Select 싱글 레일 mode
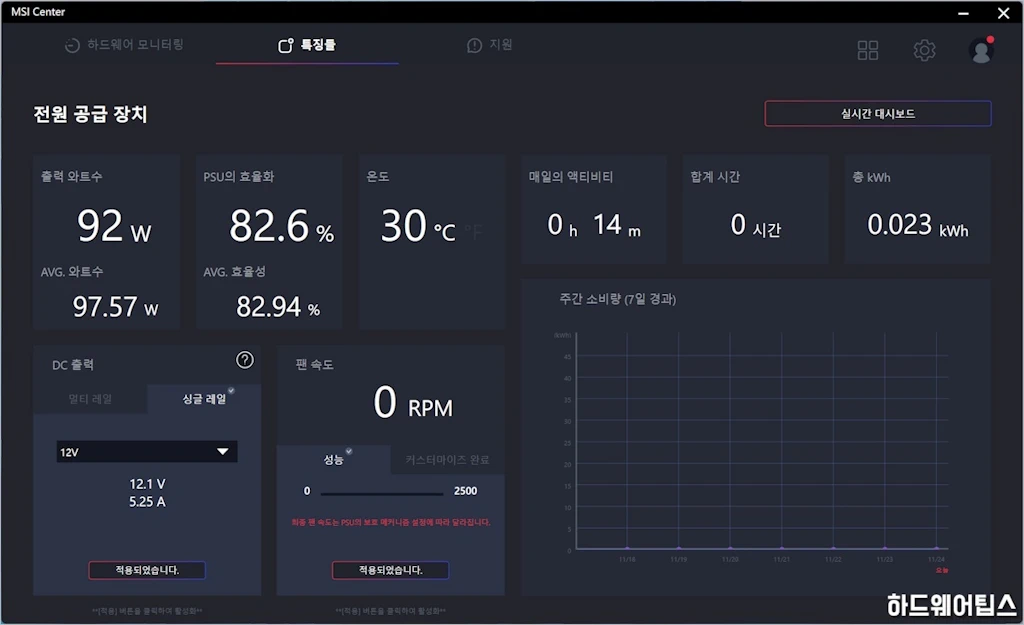This screenshot has height=625, width=1024. pos(204,399)
